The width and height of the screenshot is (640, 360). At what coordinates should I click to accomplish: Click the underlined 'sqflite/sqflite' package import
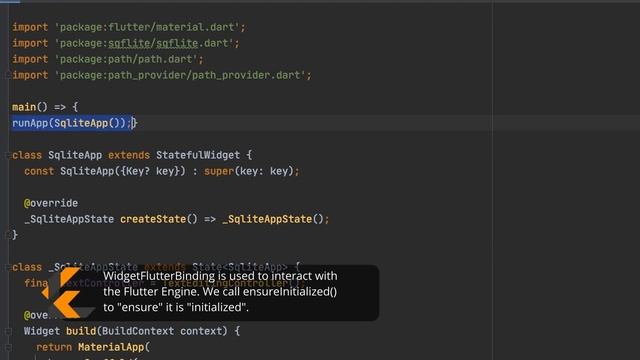[153, 43]
